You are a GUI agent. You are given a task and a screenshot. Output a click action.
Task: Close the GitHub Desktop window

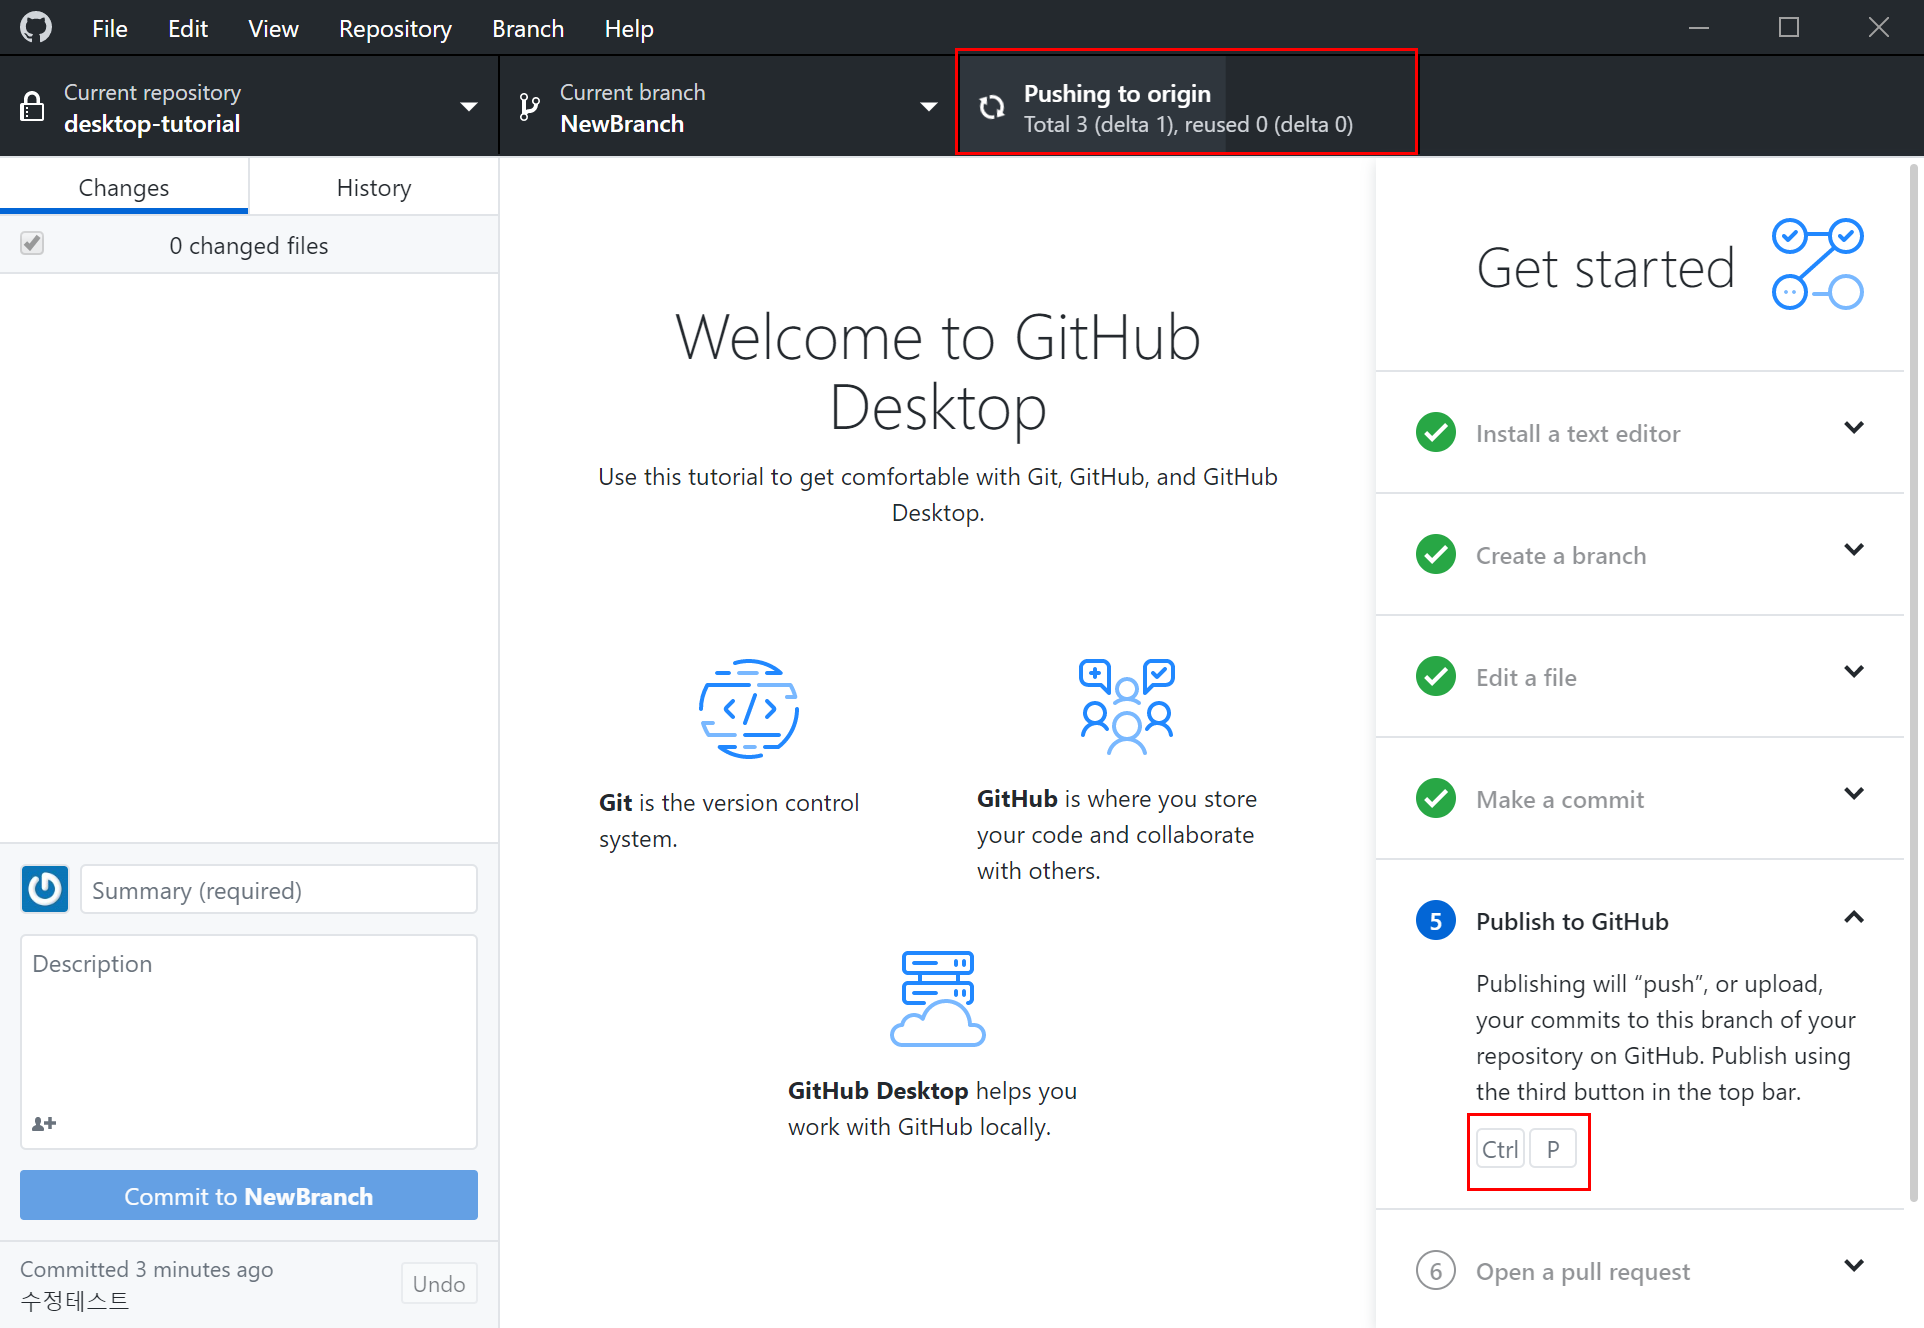(1879, 28)
